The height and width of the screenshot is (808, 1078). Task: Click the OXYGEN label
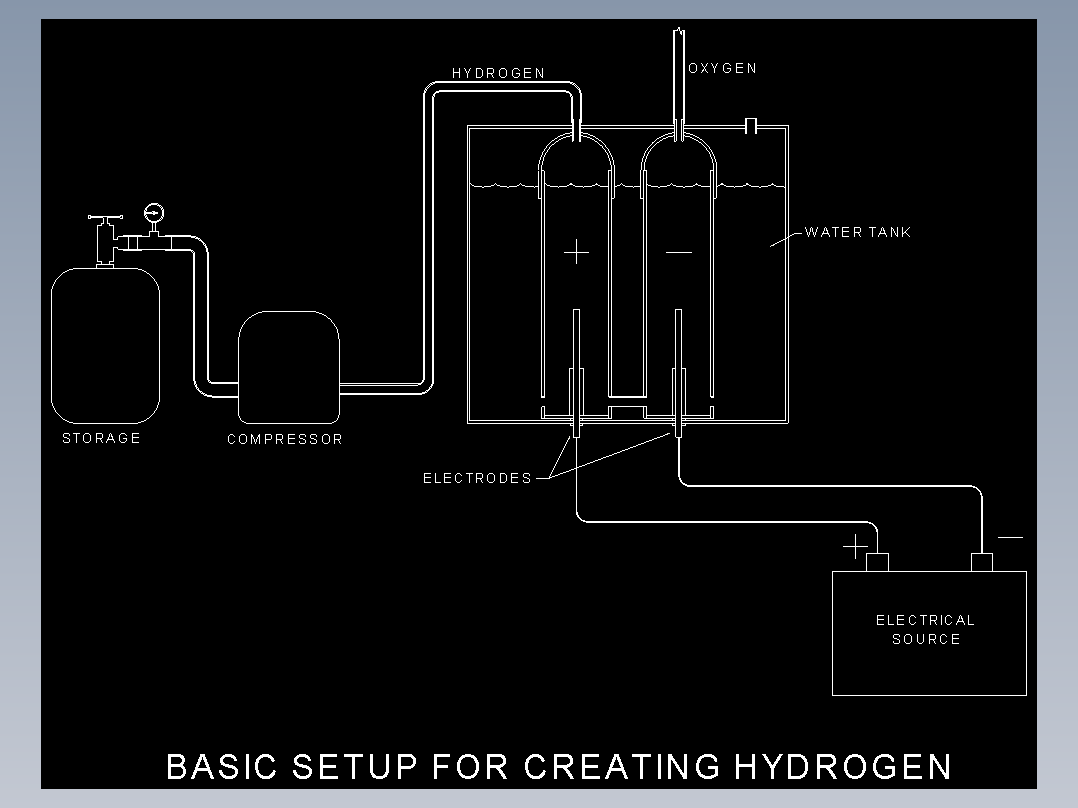coord(723,68)
